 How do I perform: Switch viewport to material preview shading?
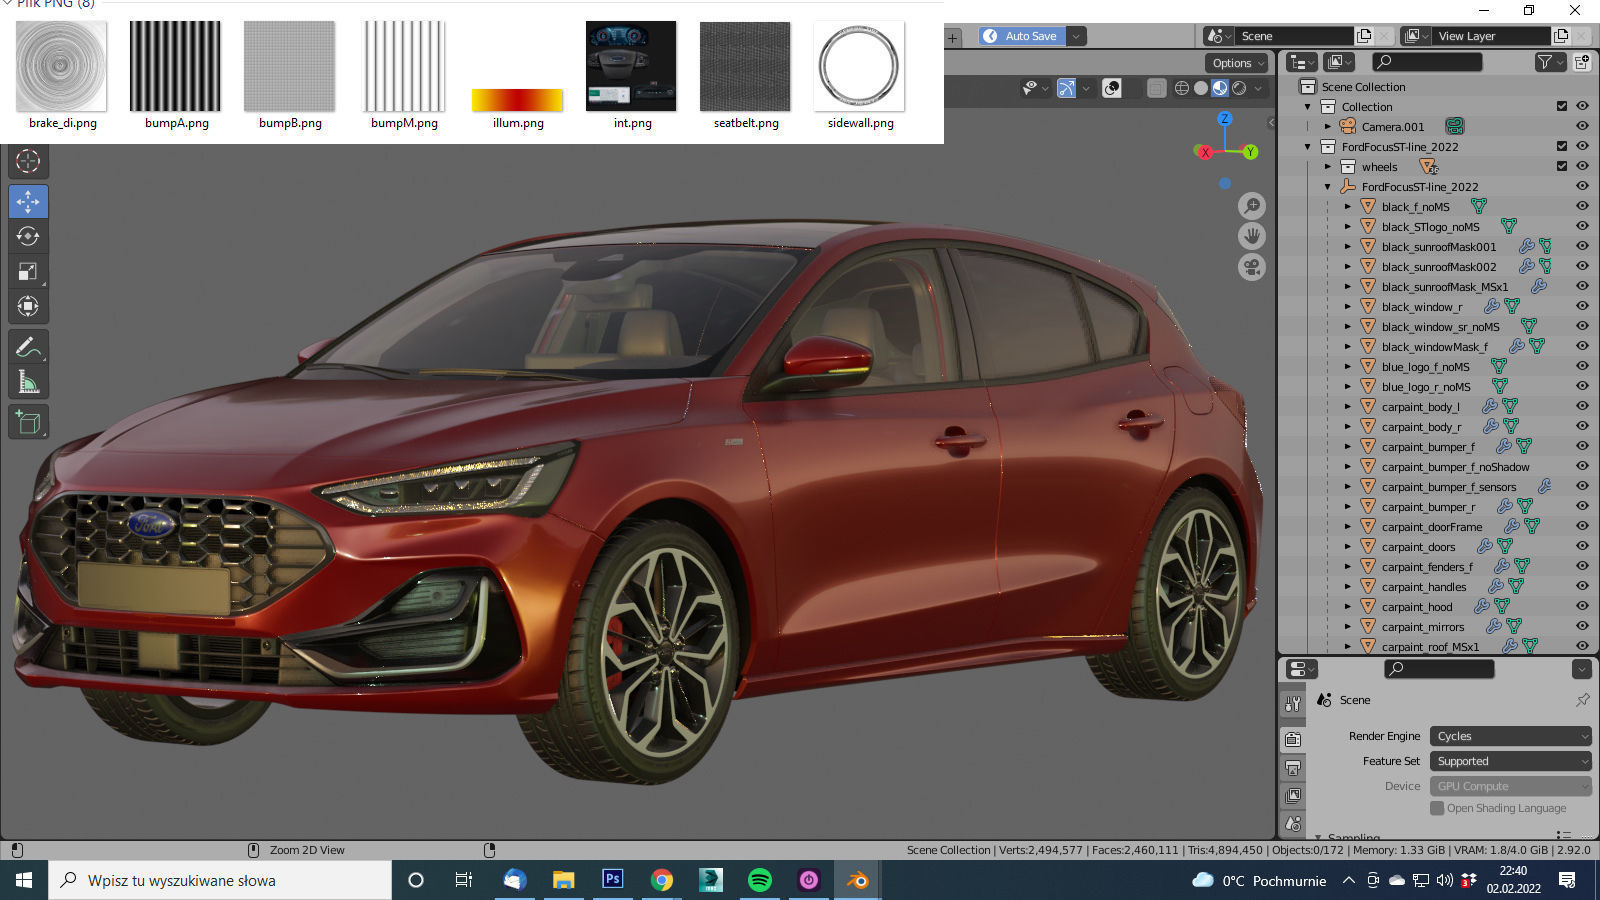[1220, 88]
